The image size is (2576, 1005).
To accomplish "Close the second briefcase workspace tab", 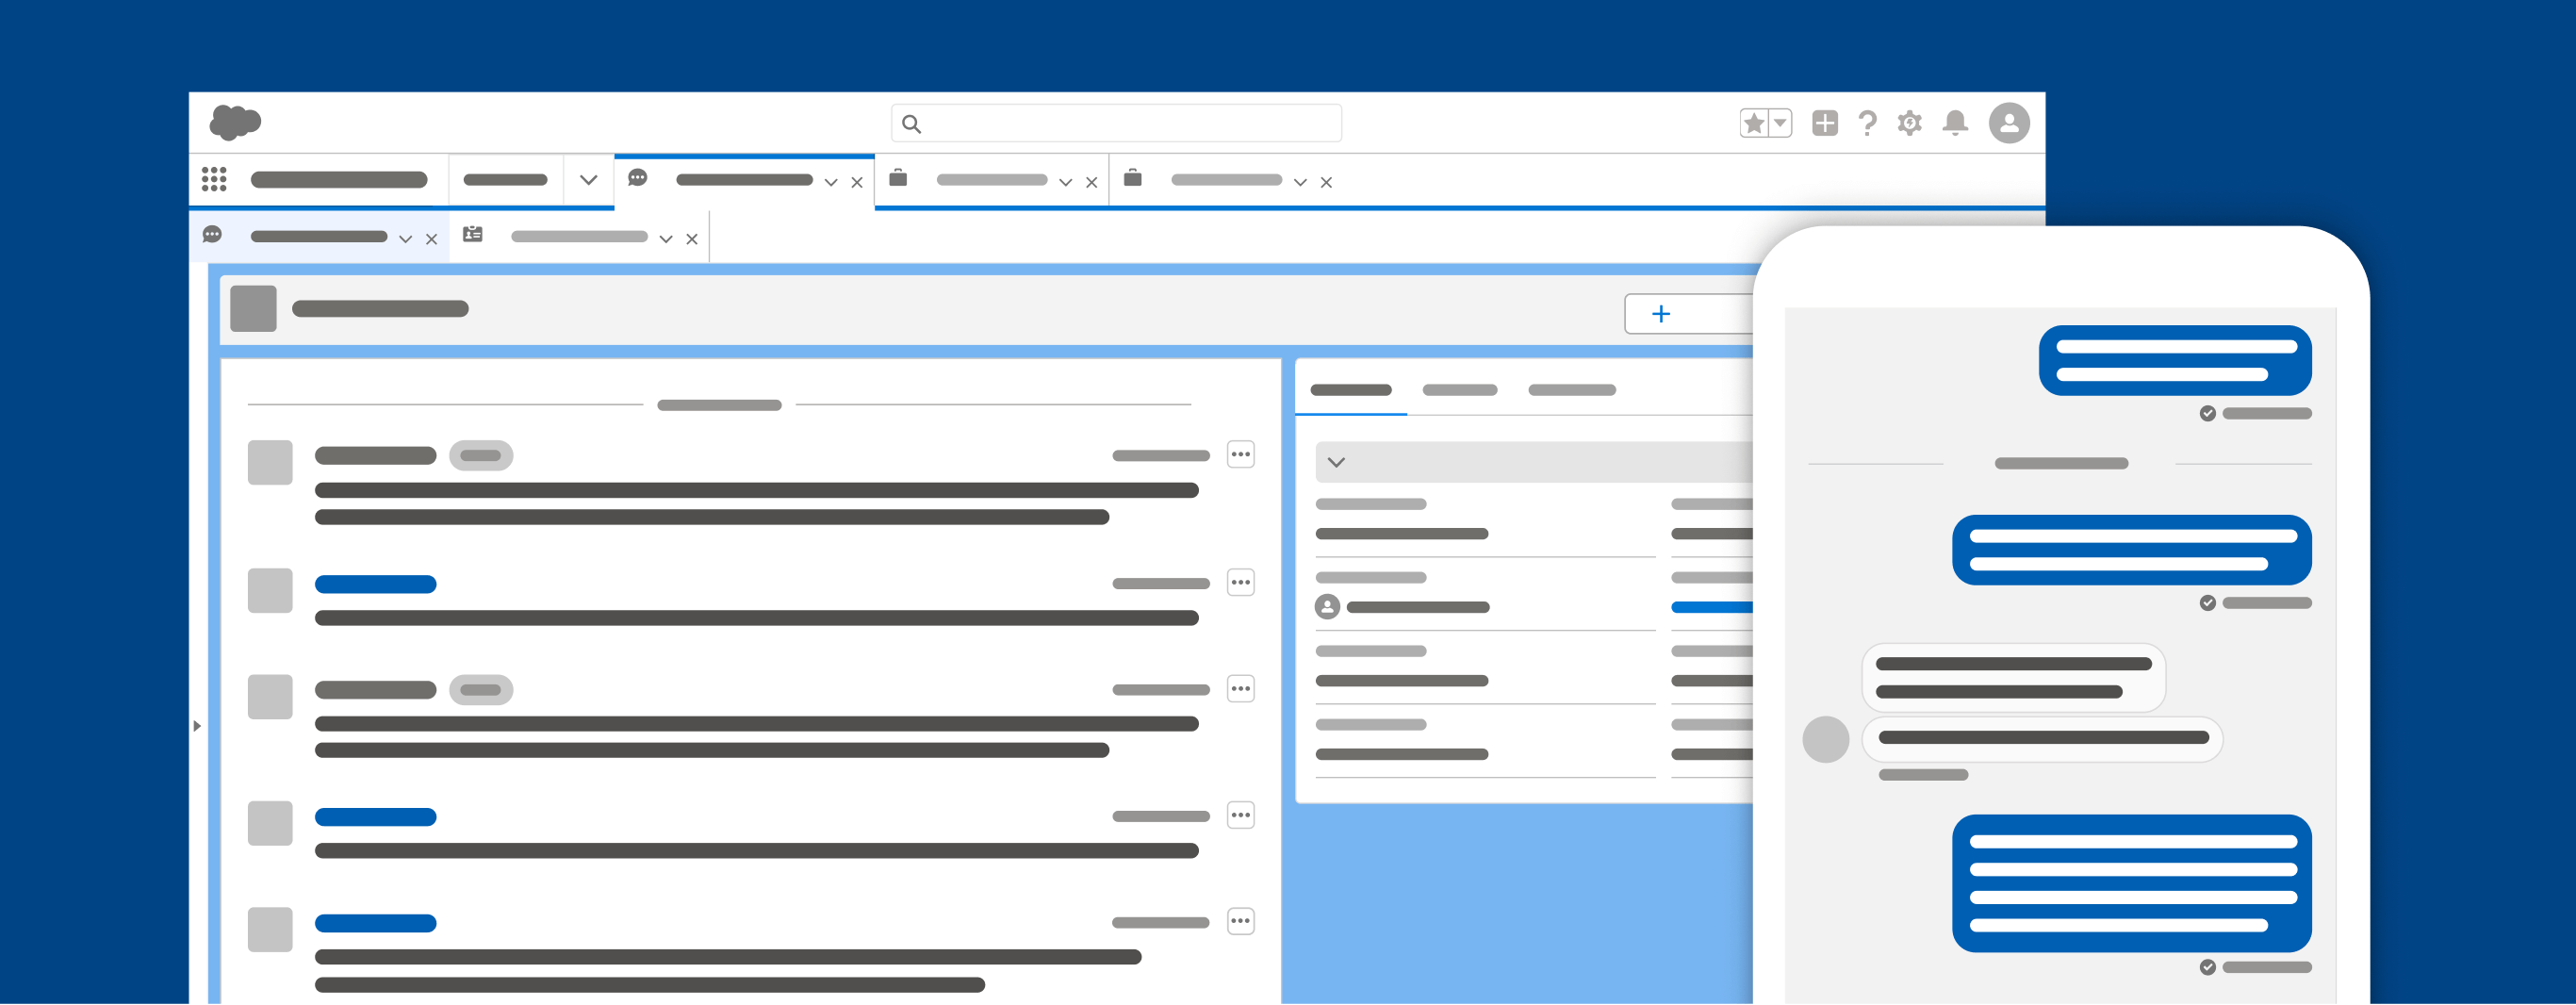I will click(1326, 182).
